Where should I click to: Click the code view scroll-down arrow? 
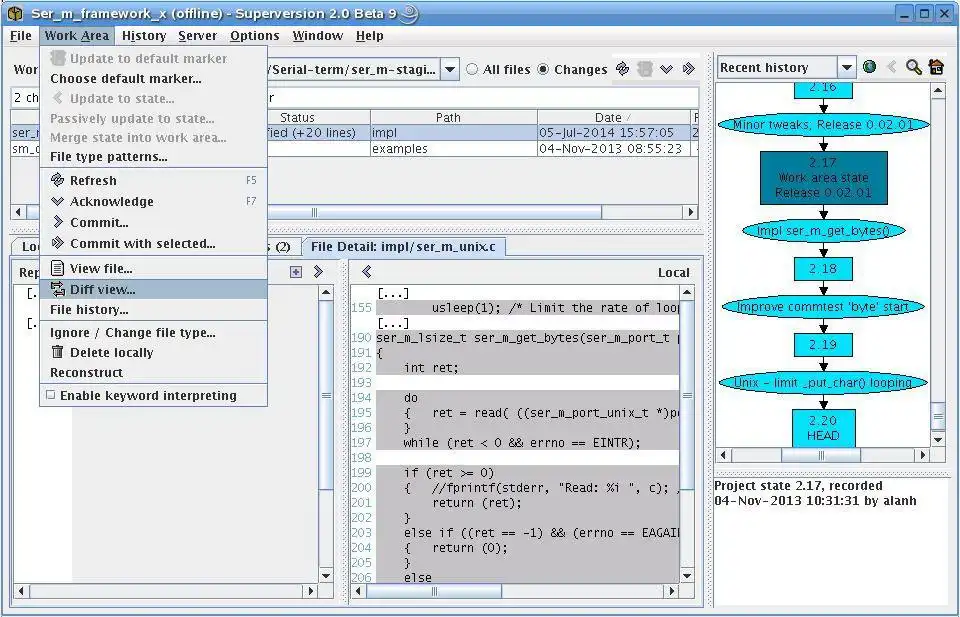click(x=687, y=575)
